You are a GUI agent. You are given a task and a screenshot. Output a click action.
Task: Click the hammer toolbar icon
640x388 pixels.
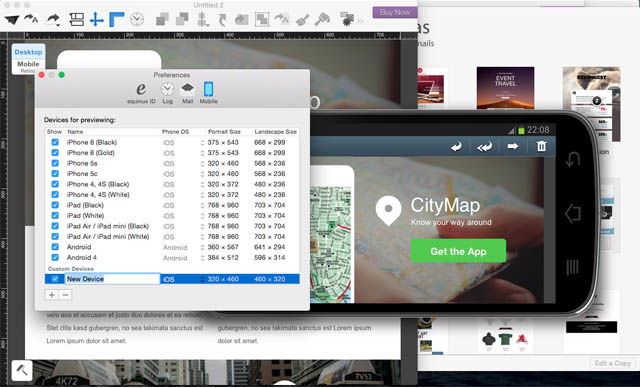(x=322, y=19)
